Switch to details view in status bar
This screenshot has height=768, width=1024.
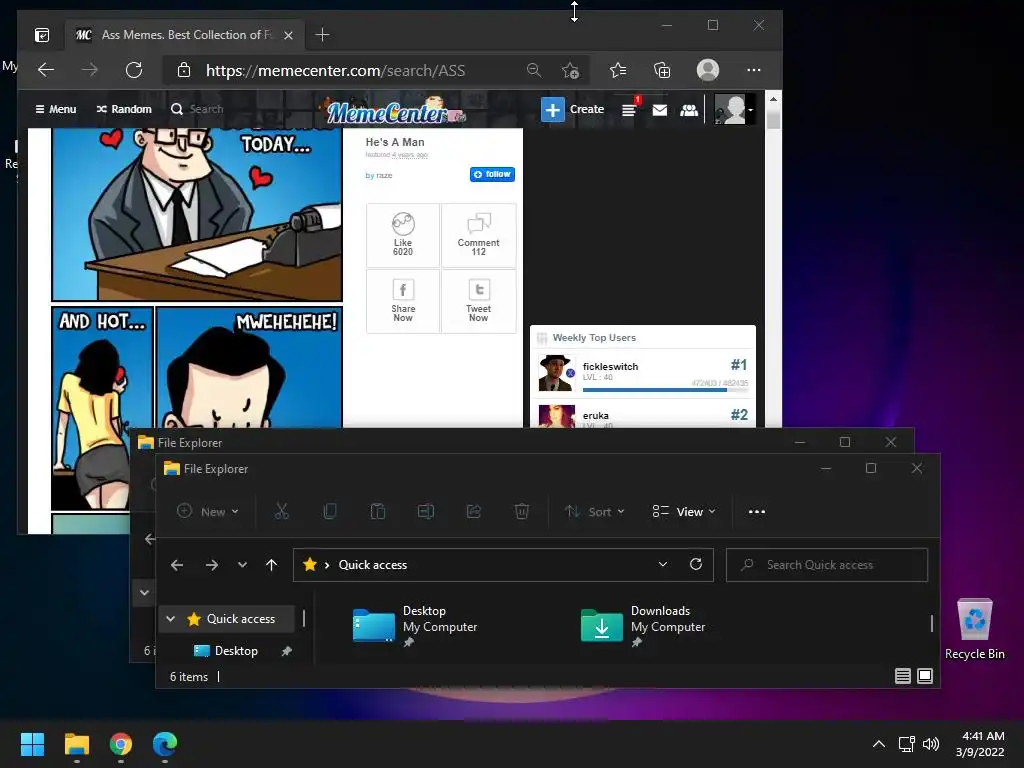point(903,676)
